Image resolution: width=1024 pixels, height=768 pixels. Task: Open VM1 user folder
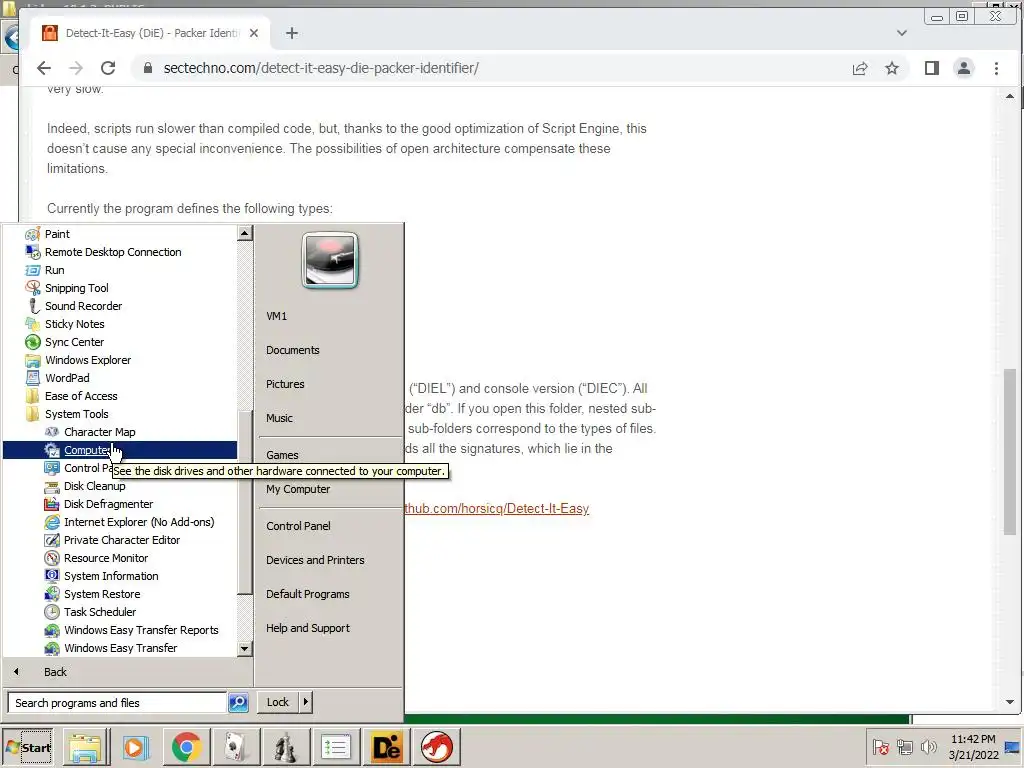(276, 316)
